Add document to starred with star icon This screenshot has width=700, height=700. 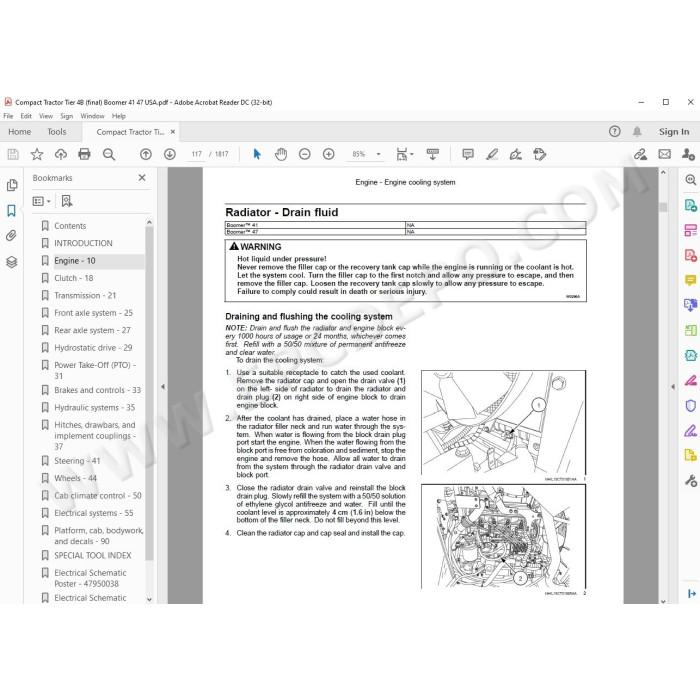pos(37,154)
